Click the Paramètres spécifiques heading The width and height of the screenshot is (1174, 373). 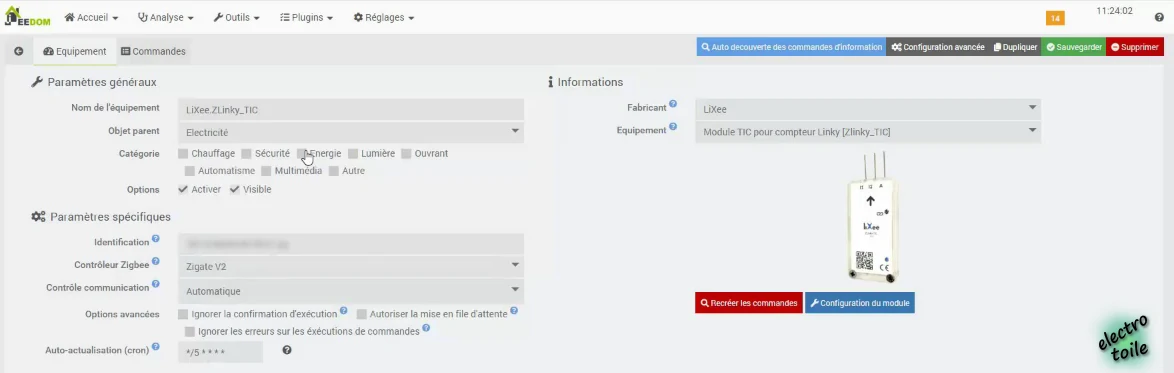point(101,216)
